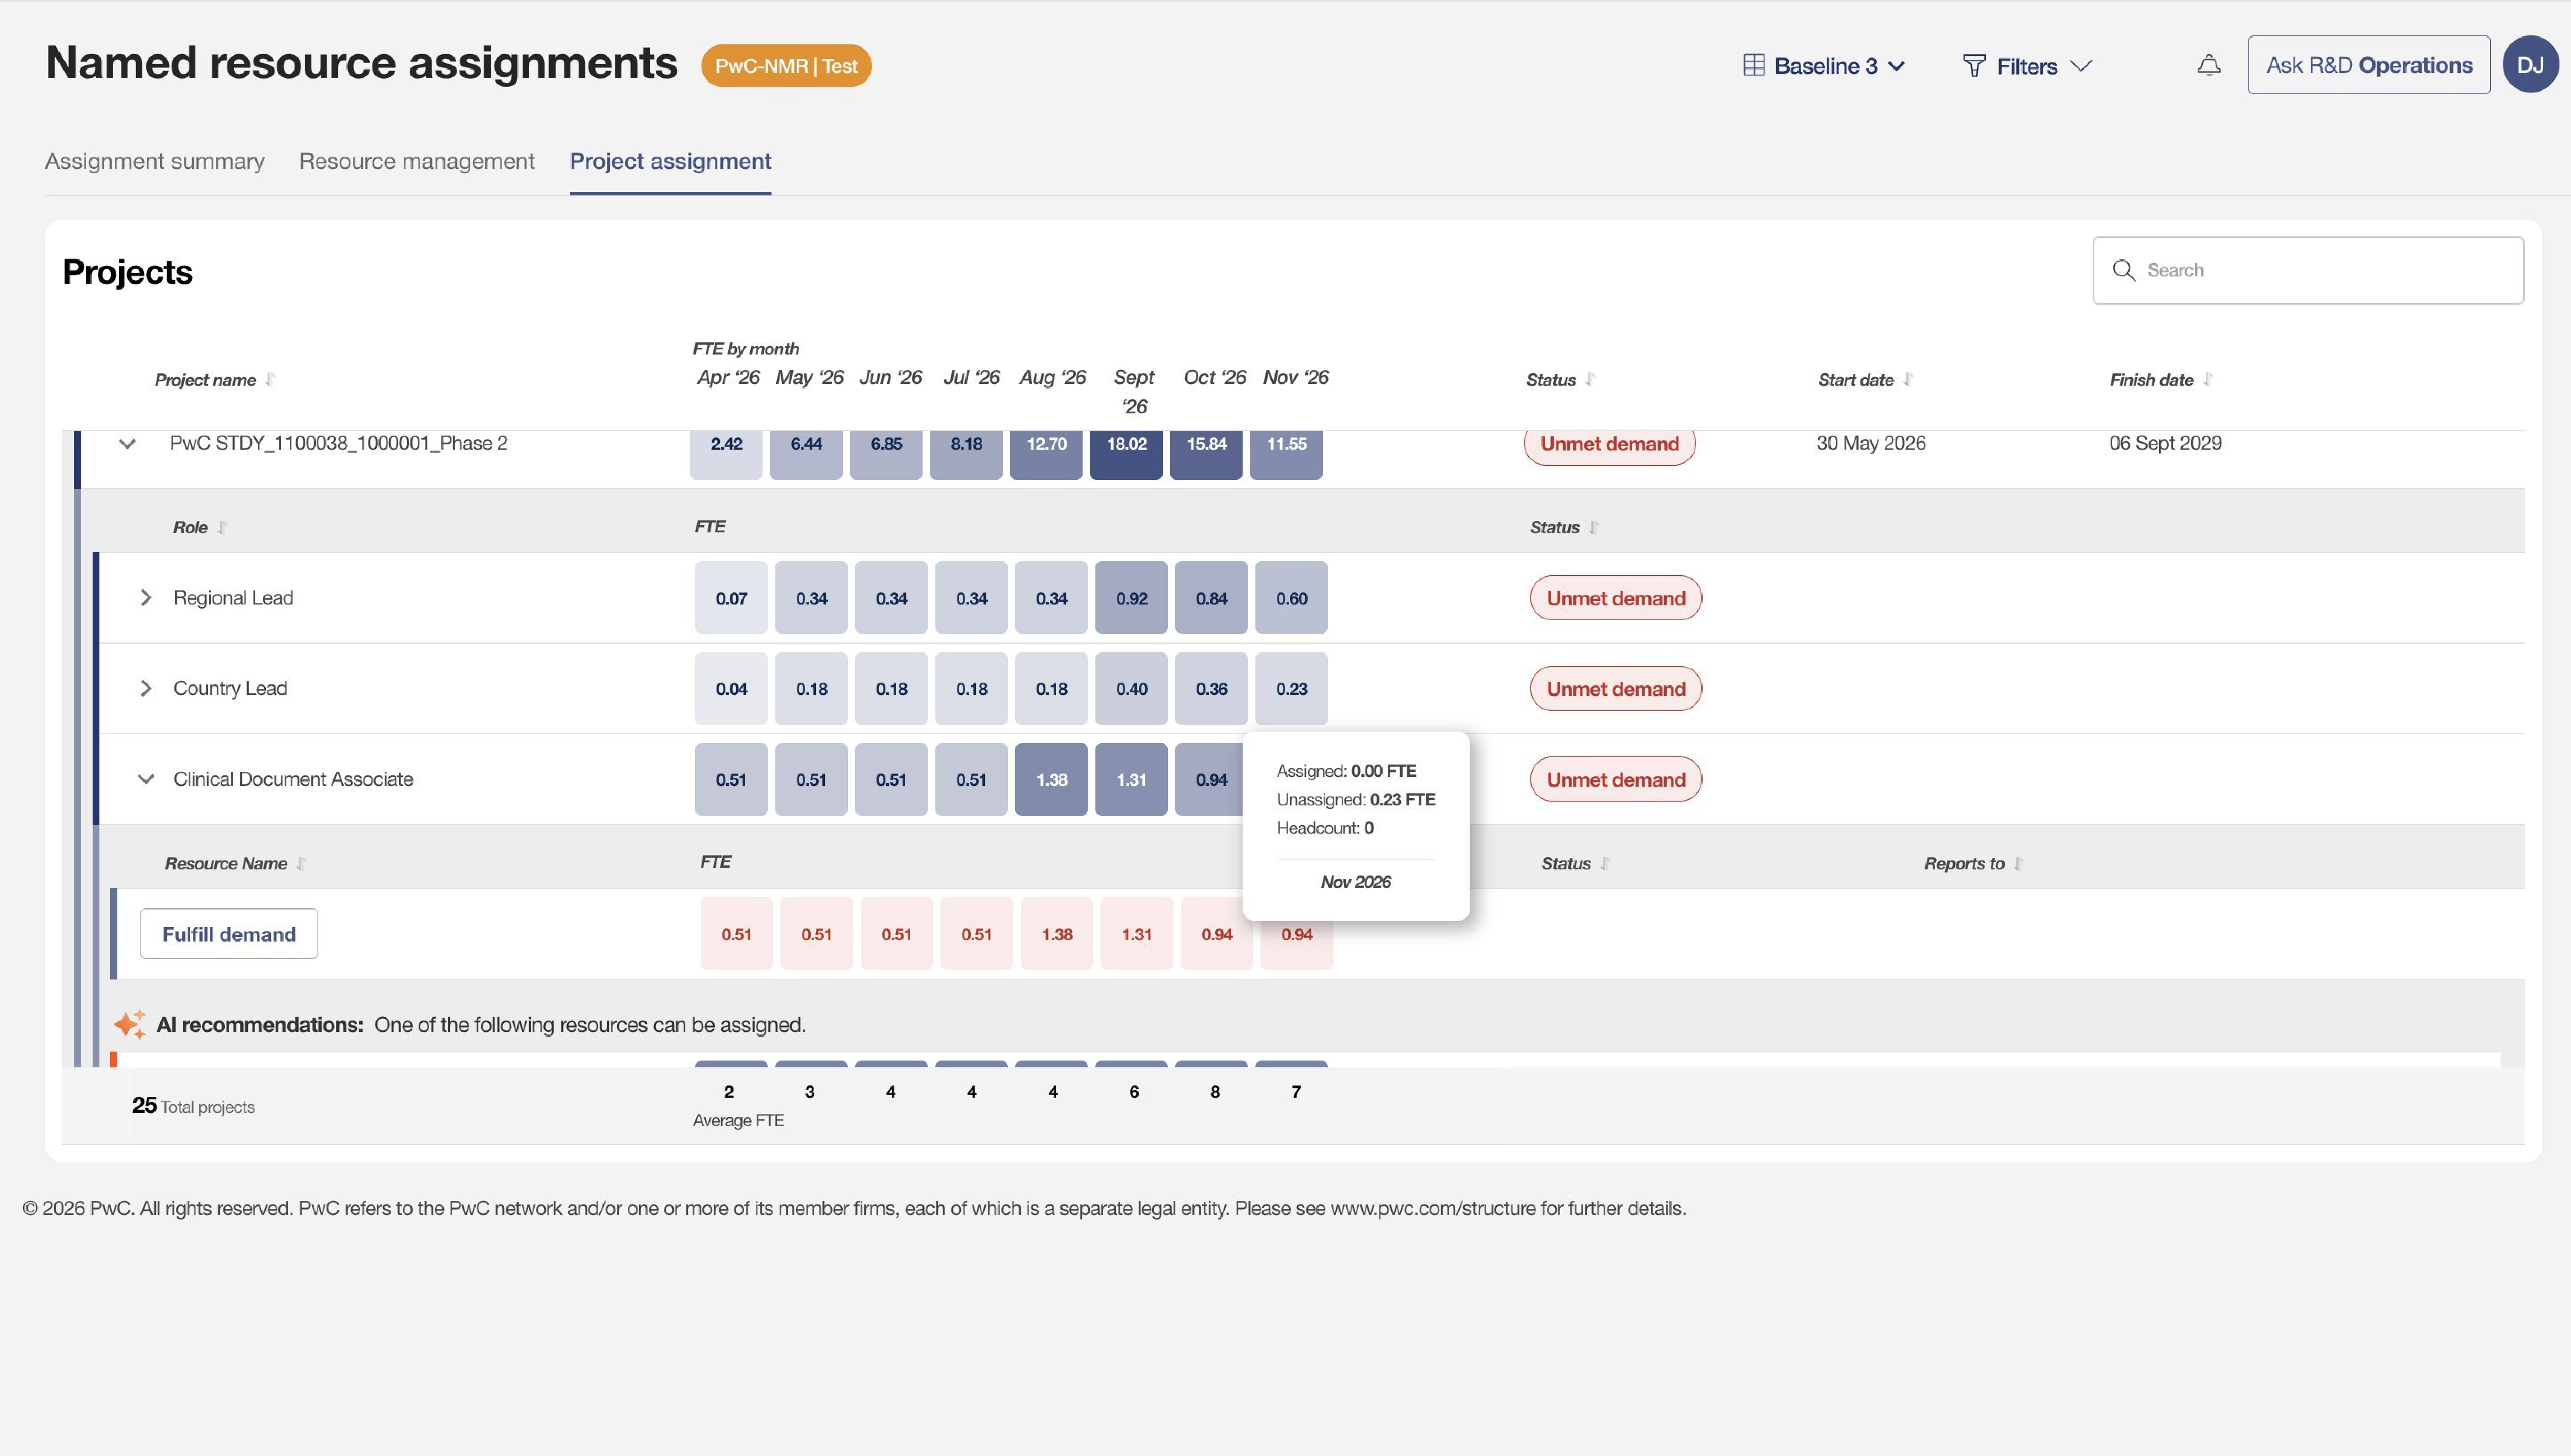Click Regional Lead Unmet demand badge

[x=1615, y=598]
